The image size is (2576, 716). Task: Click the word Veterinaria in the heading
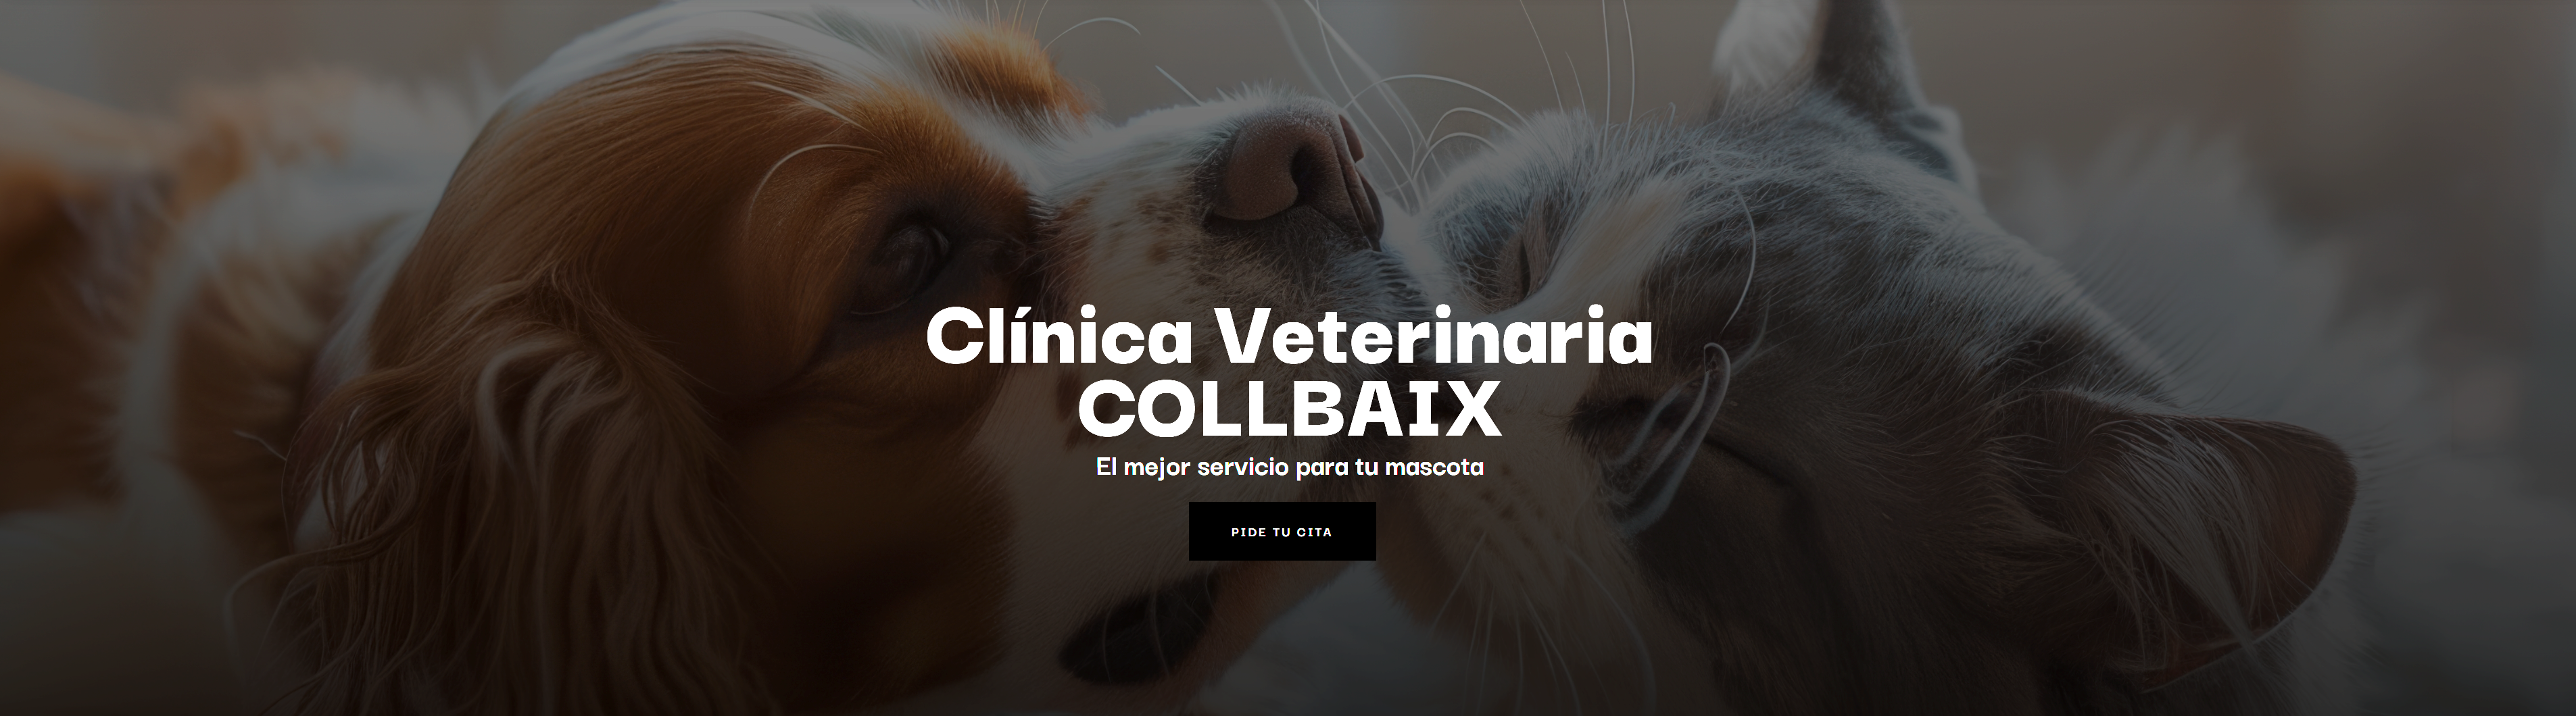coord(1432,337)
